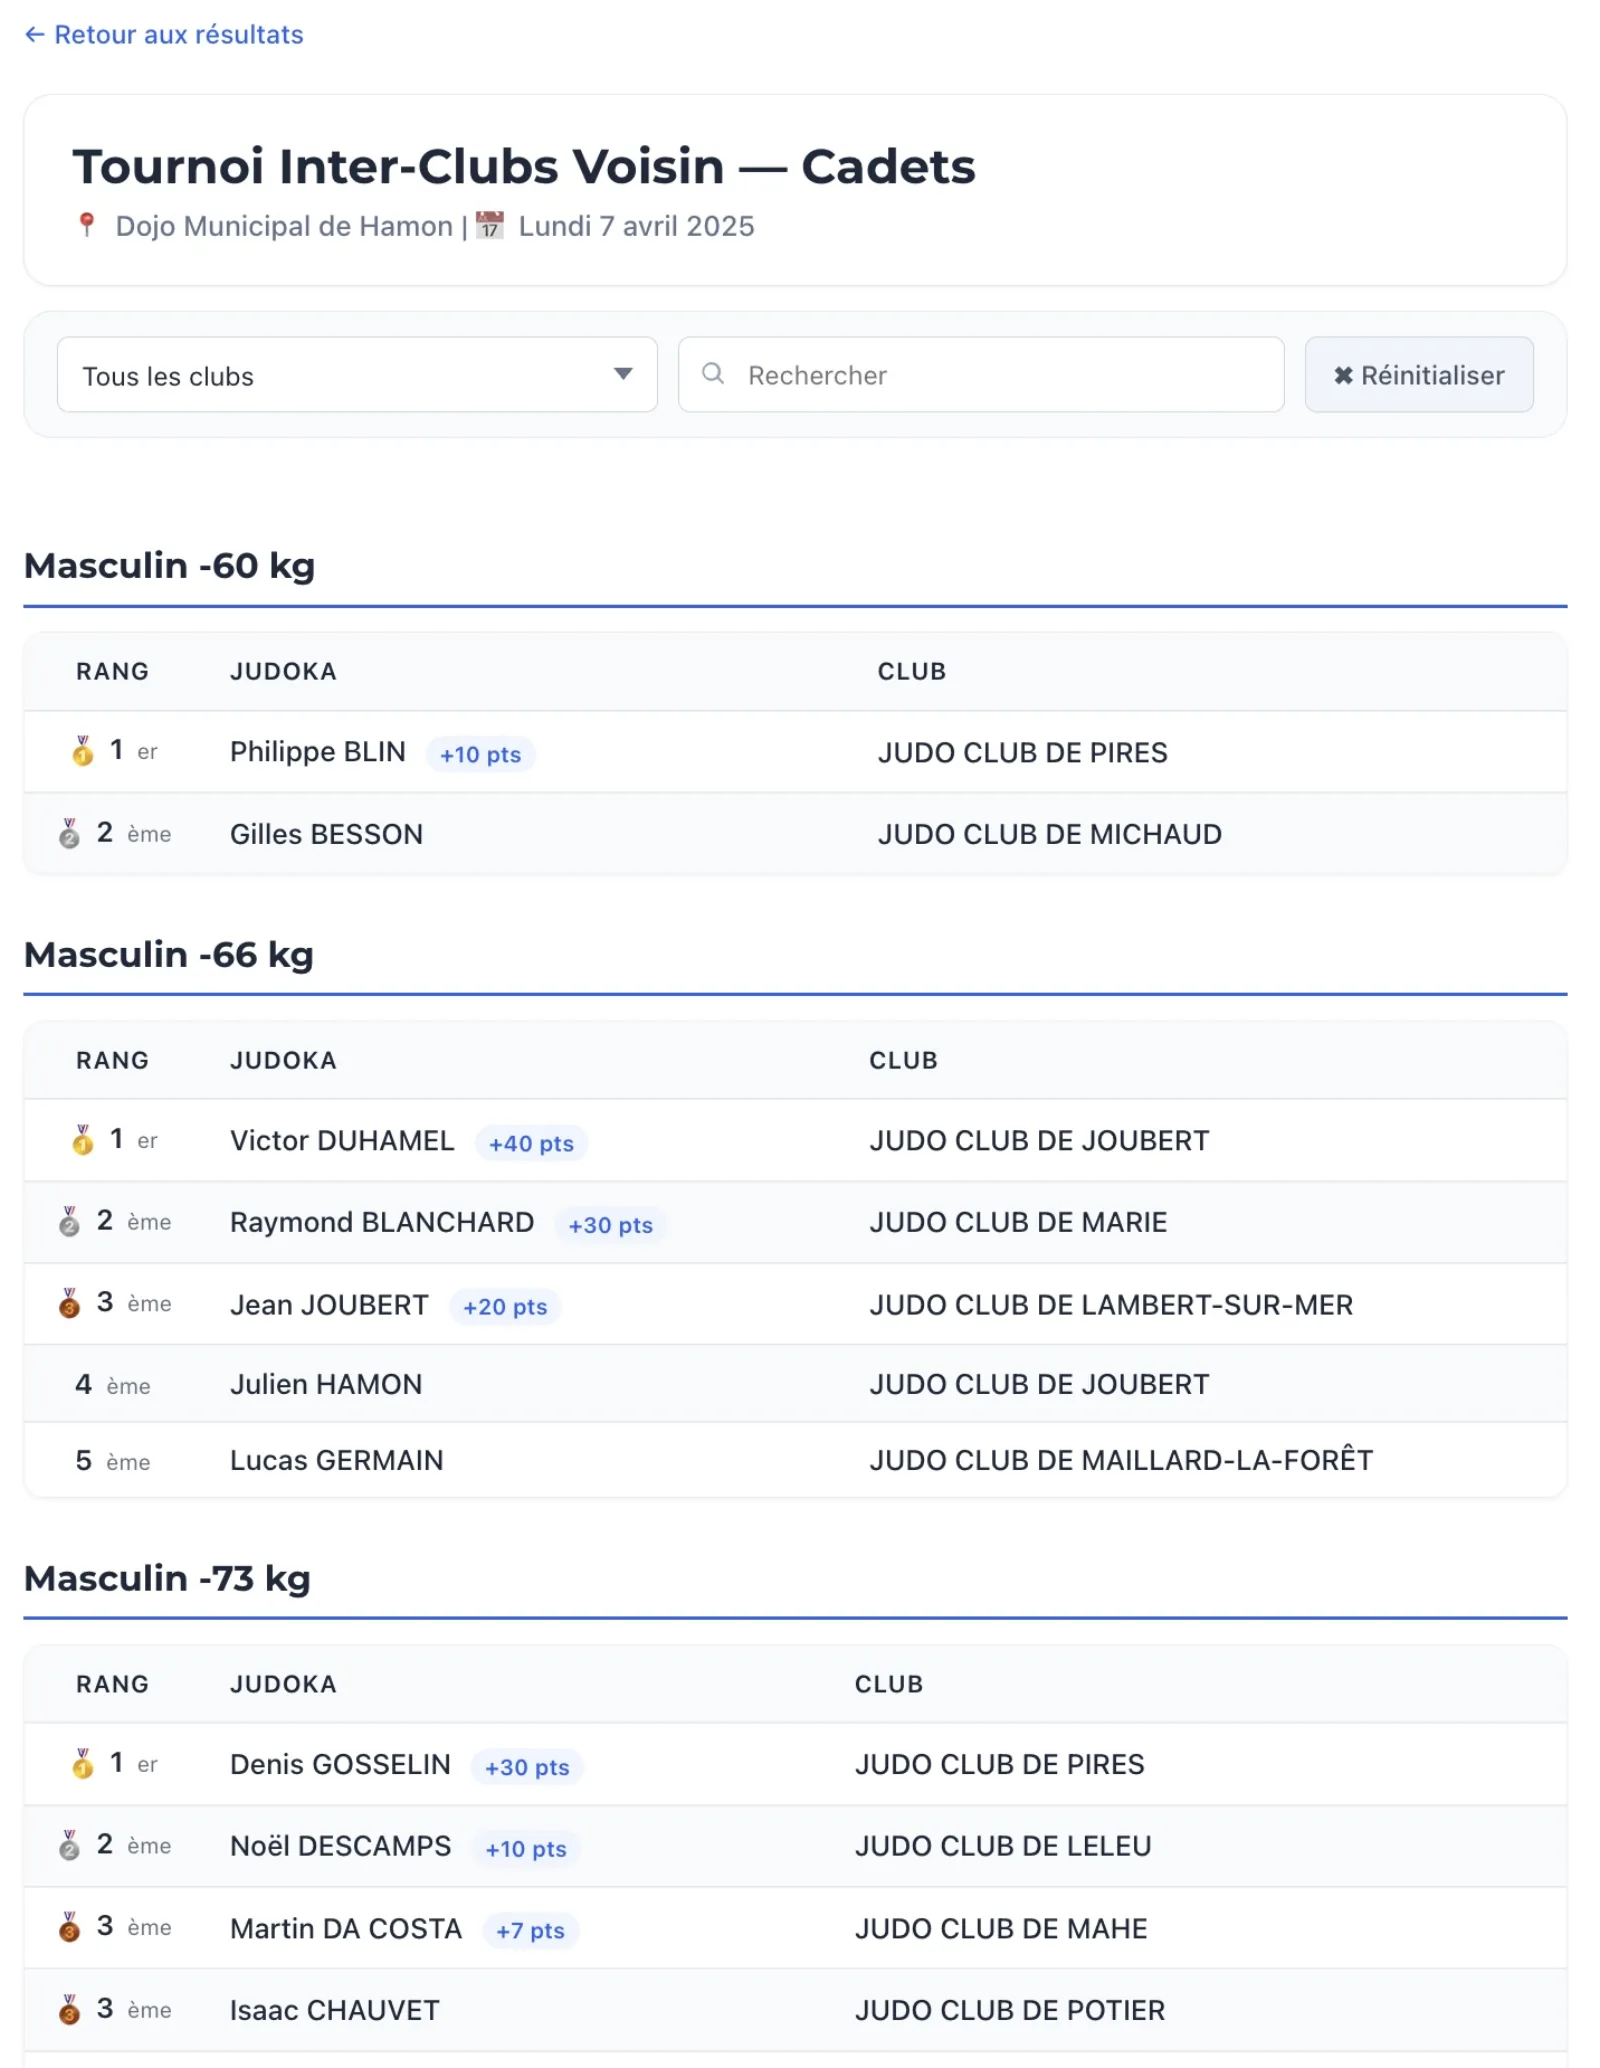Select the name Raymond BLANCHARD
The image size is (1600, 2068).
point(382,1223)
